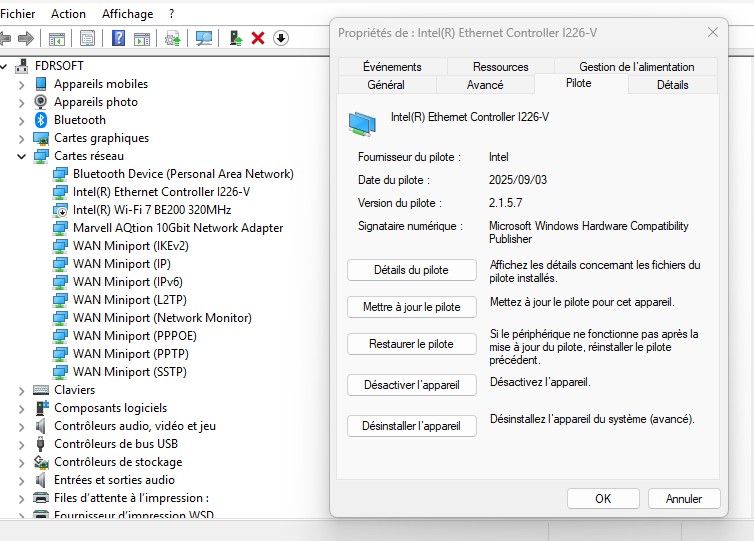Screen dimensions: 754x541
Task: Click the update driver toolbar icon
Action: [x=235, y=38]
